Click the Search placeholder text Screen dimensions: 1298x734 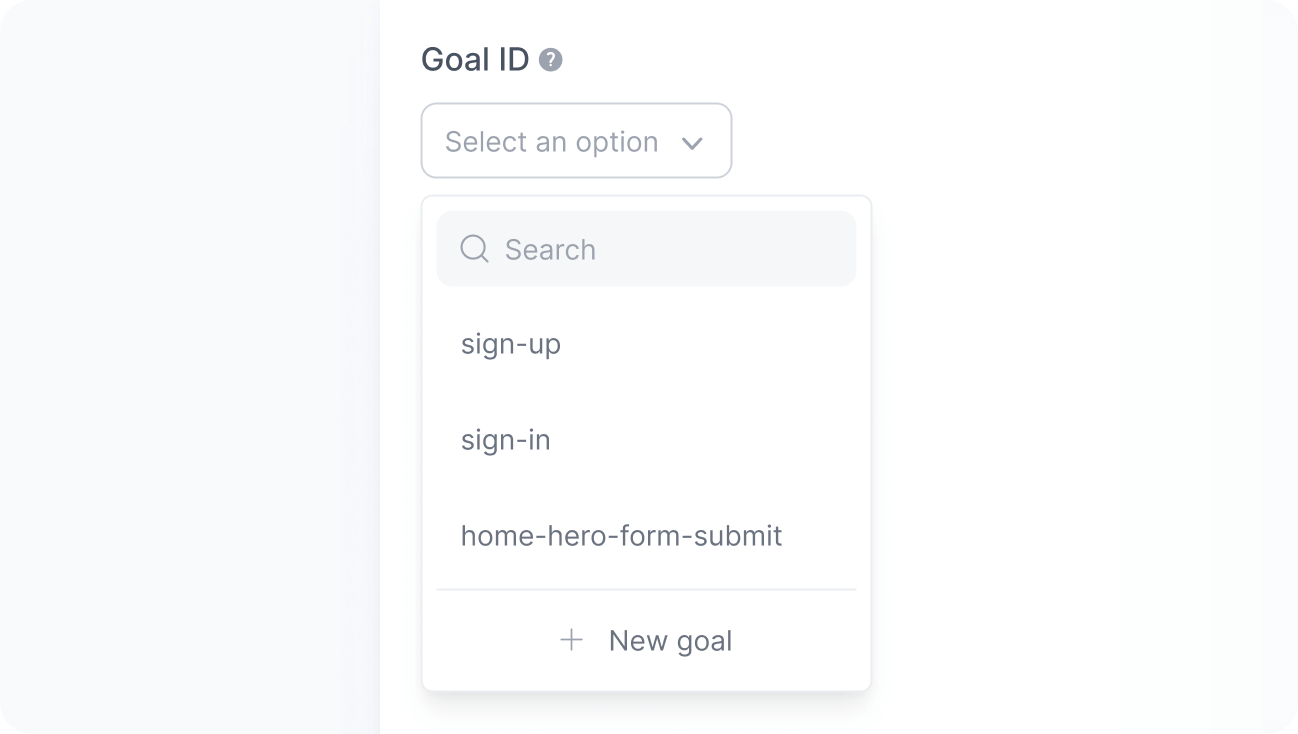click(x=550, y=249)
